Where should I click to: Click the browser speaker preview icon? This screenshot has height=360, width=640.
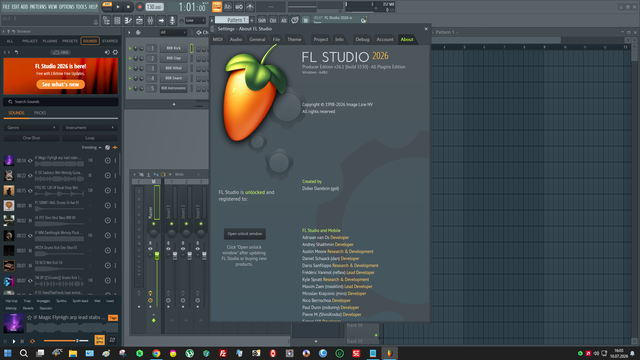pos(107,52)
